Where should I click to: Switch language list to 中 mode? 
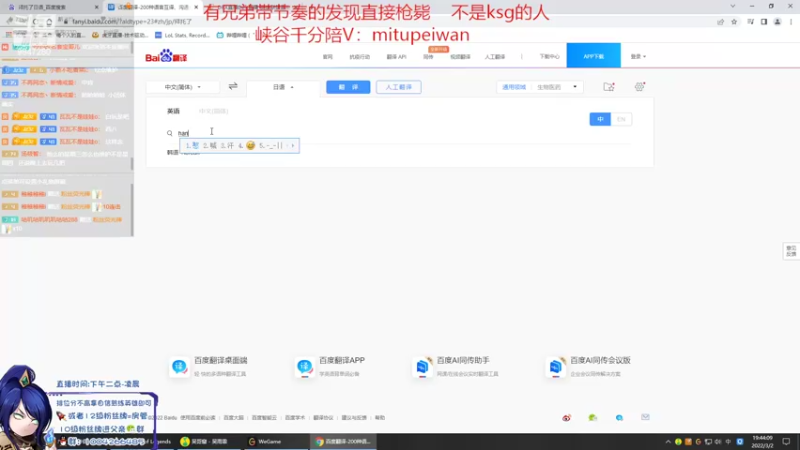[x=600, y=119]
